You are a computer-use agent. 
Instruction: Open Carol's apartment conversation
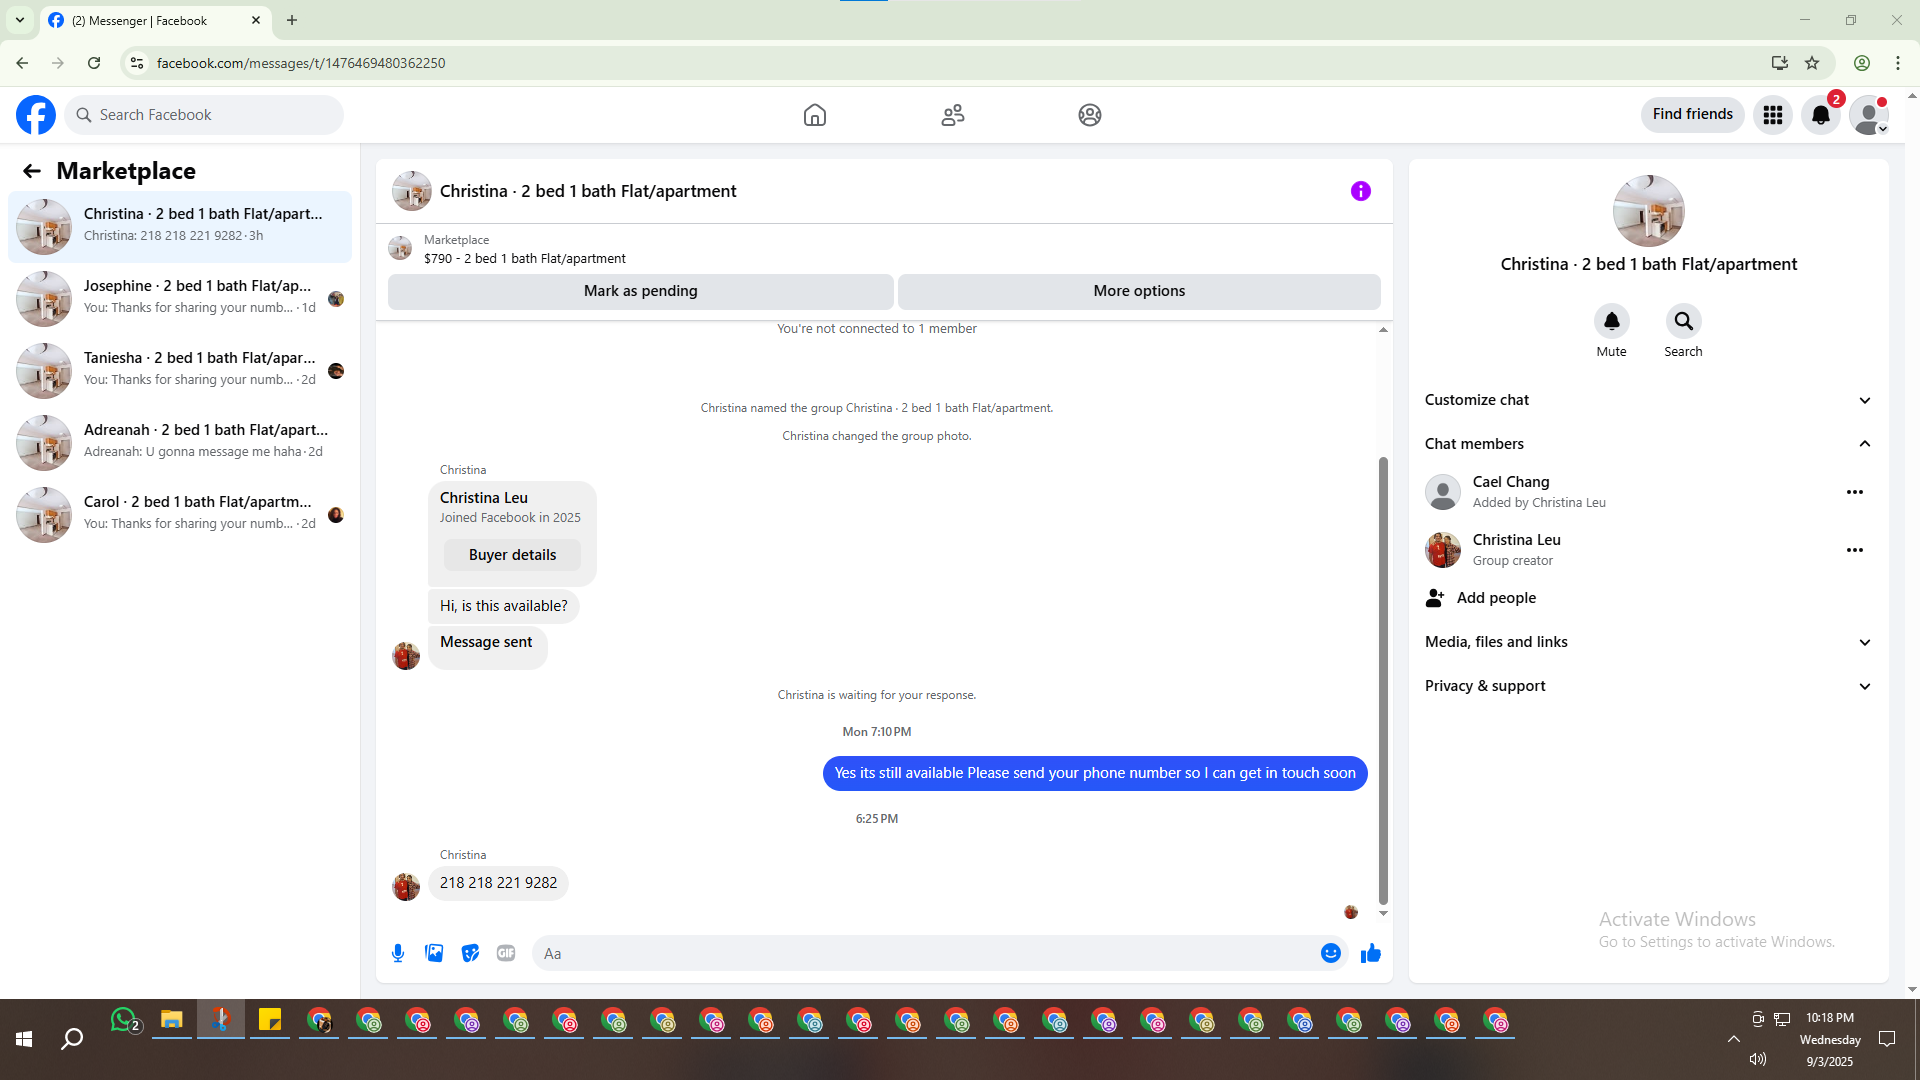coord(180,514)
